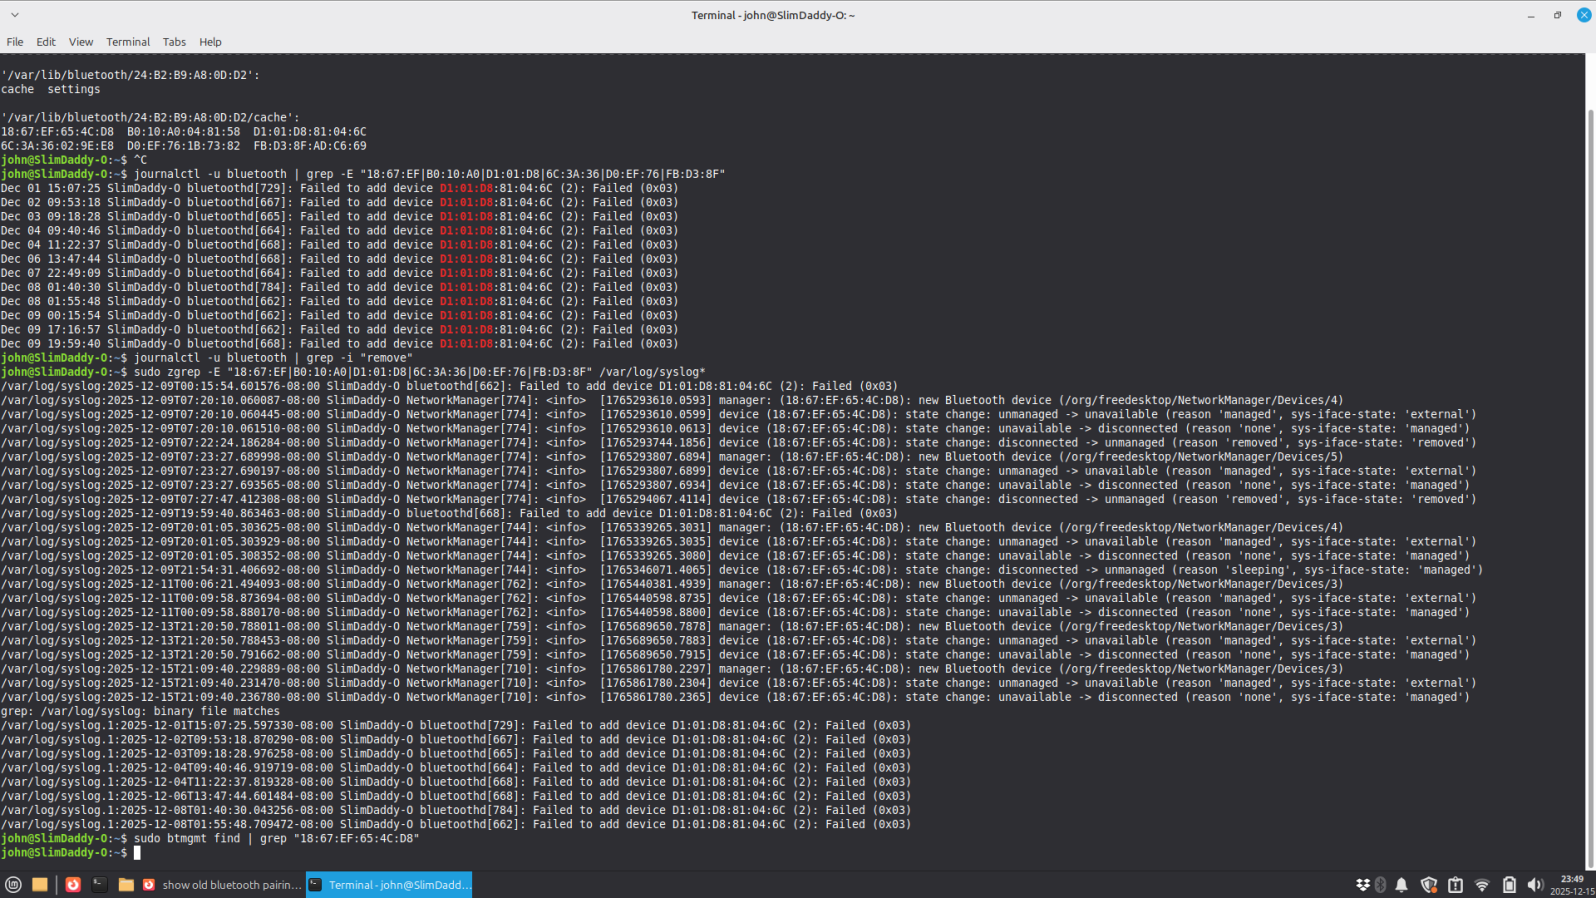Viewport: 1596px width, 898px height.
Task: Click the Dropbox tray icon
Action: (x=1362, y=884)
